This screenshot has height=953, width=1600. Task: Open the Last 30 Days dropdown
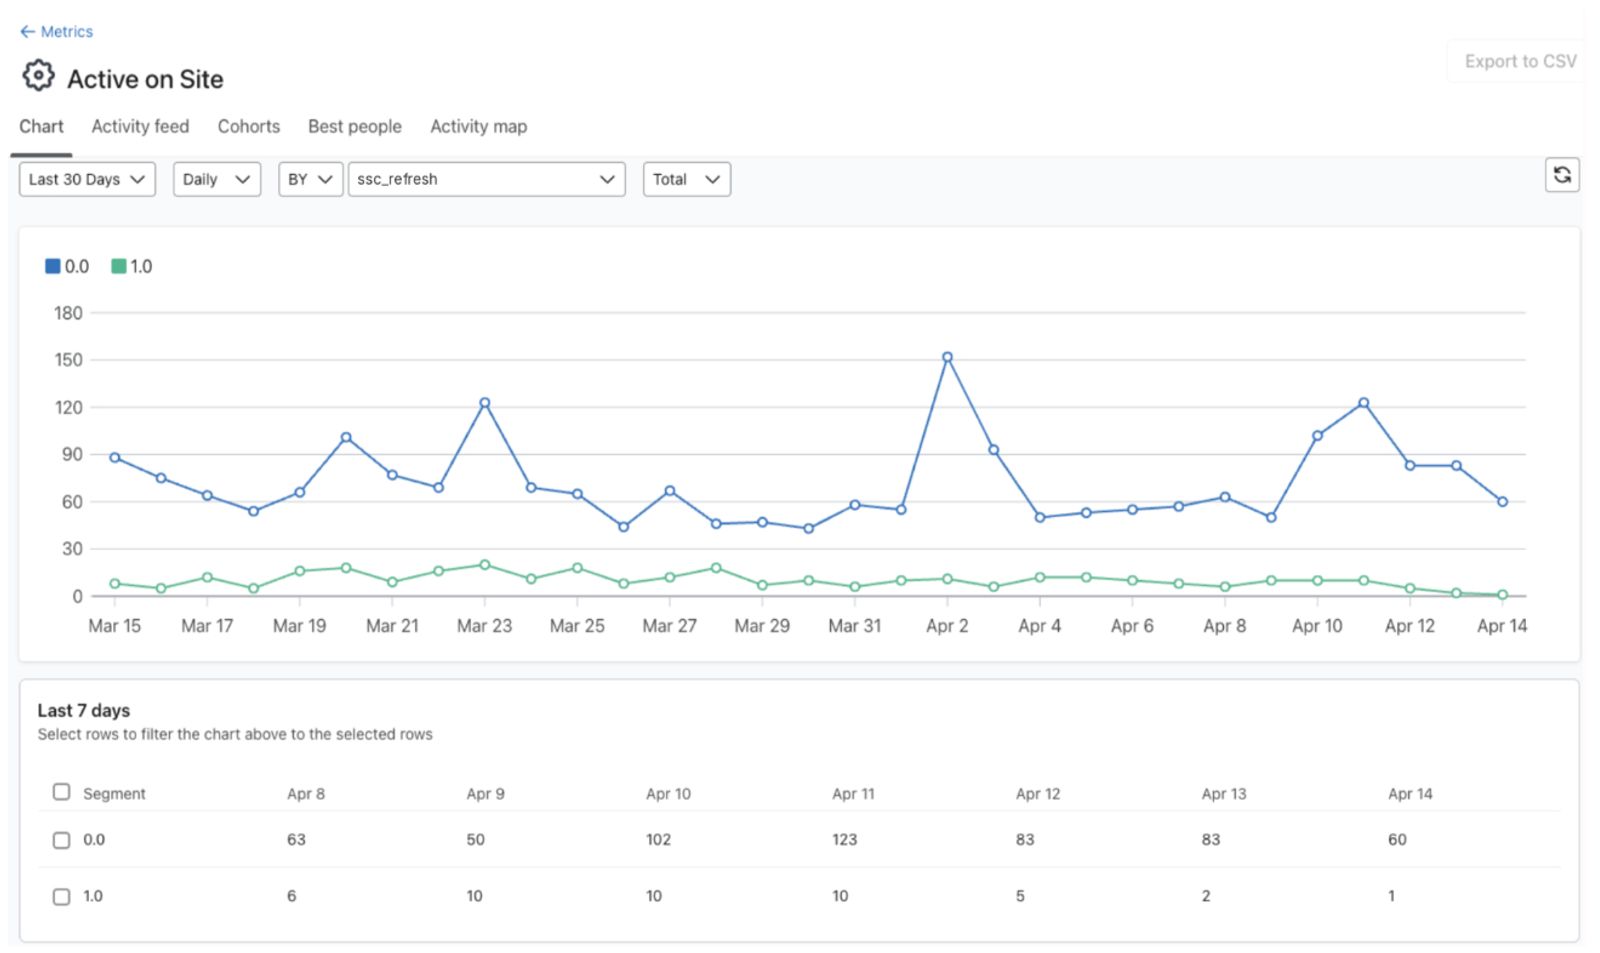click(x=87, y=179)
